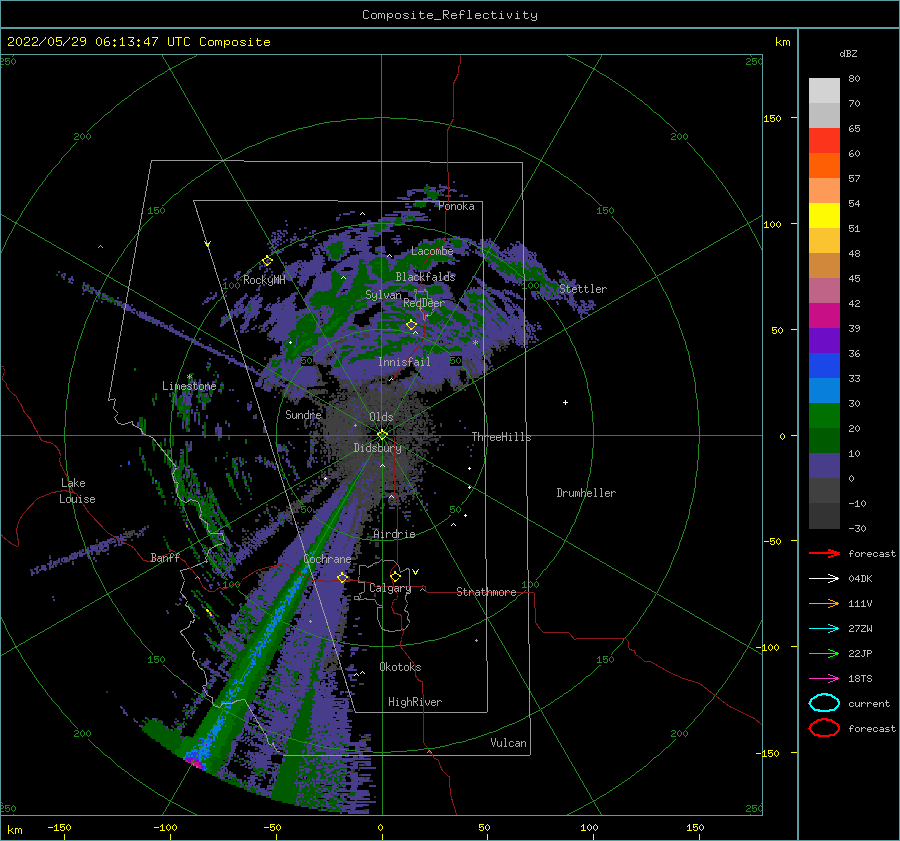This screenshot has height=841, width=900.
Task: Click the Airdrie label
Action: 394,534
